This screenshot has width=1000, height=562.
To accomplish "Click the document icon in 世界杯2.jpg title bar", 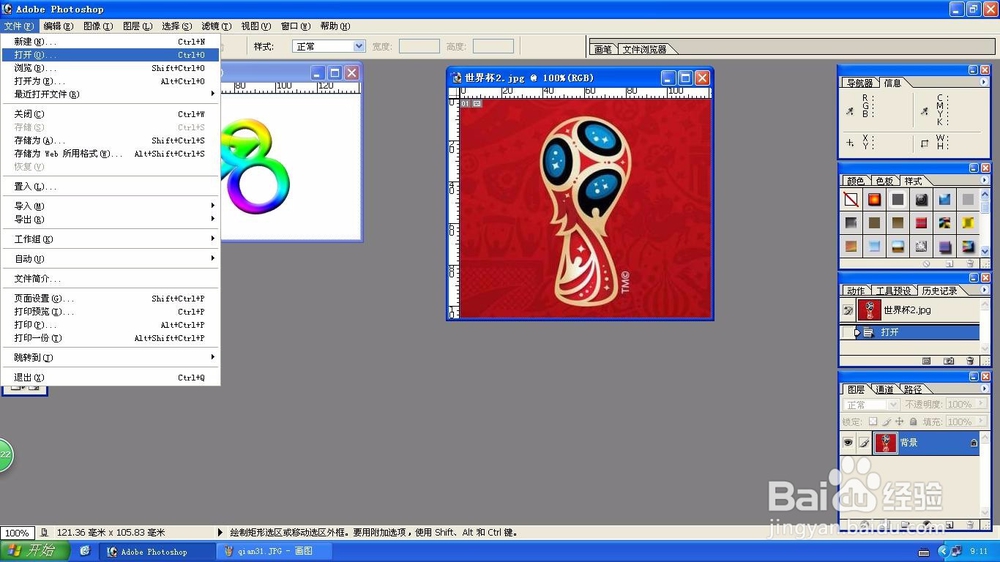I will [x=457, y=78].
